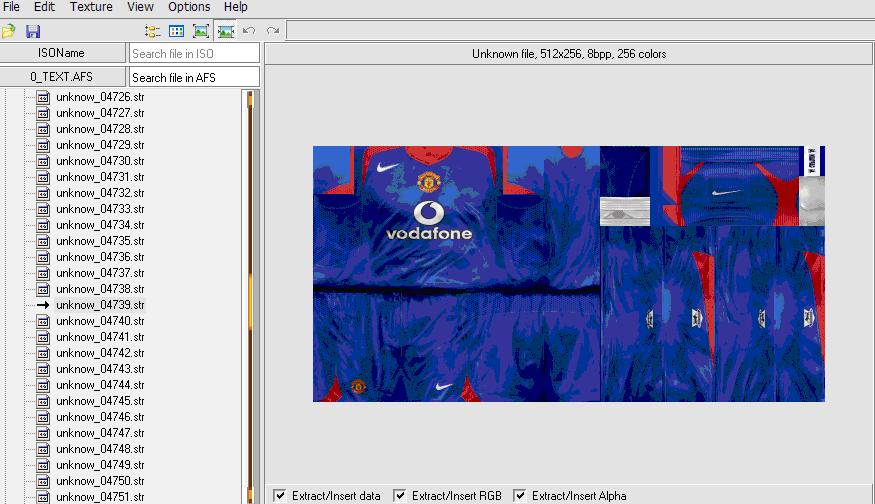Select unknow_04731.str in the file list
The image size is (875, 504).
(x=100, y=177)
